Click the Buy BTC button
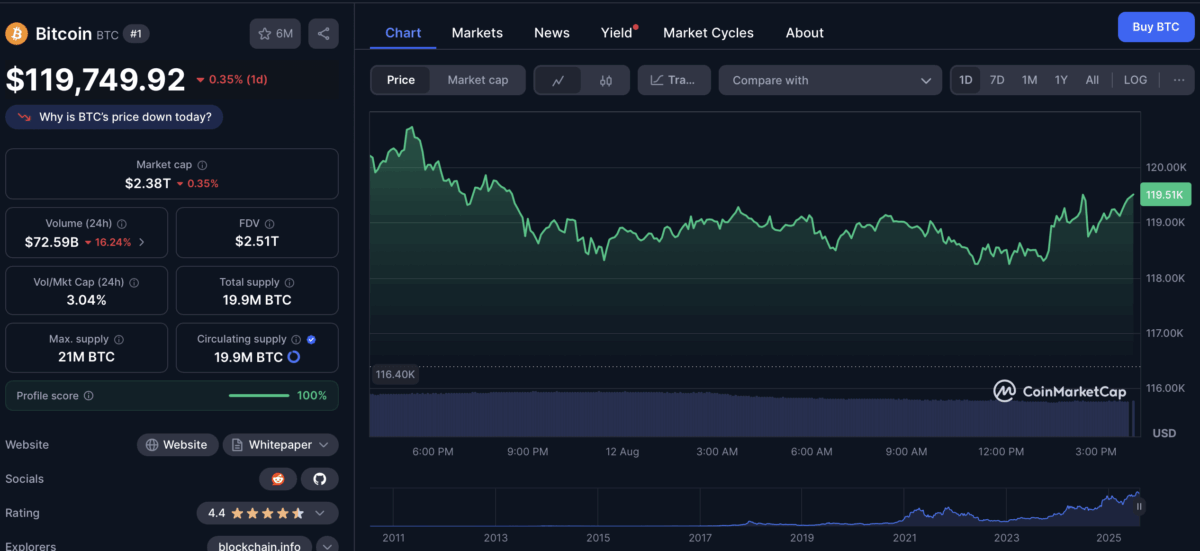 coord(1156,27)
